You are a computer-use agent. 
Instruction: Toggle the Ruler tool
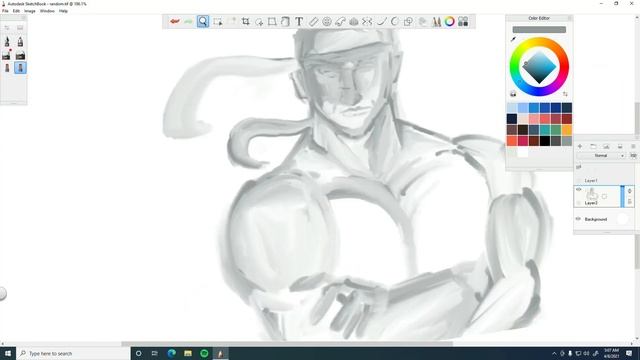pyautogui.click(x=313, y=22)
